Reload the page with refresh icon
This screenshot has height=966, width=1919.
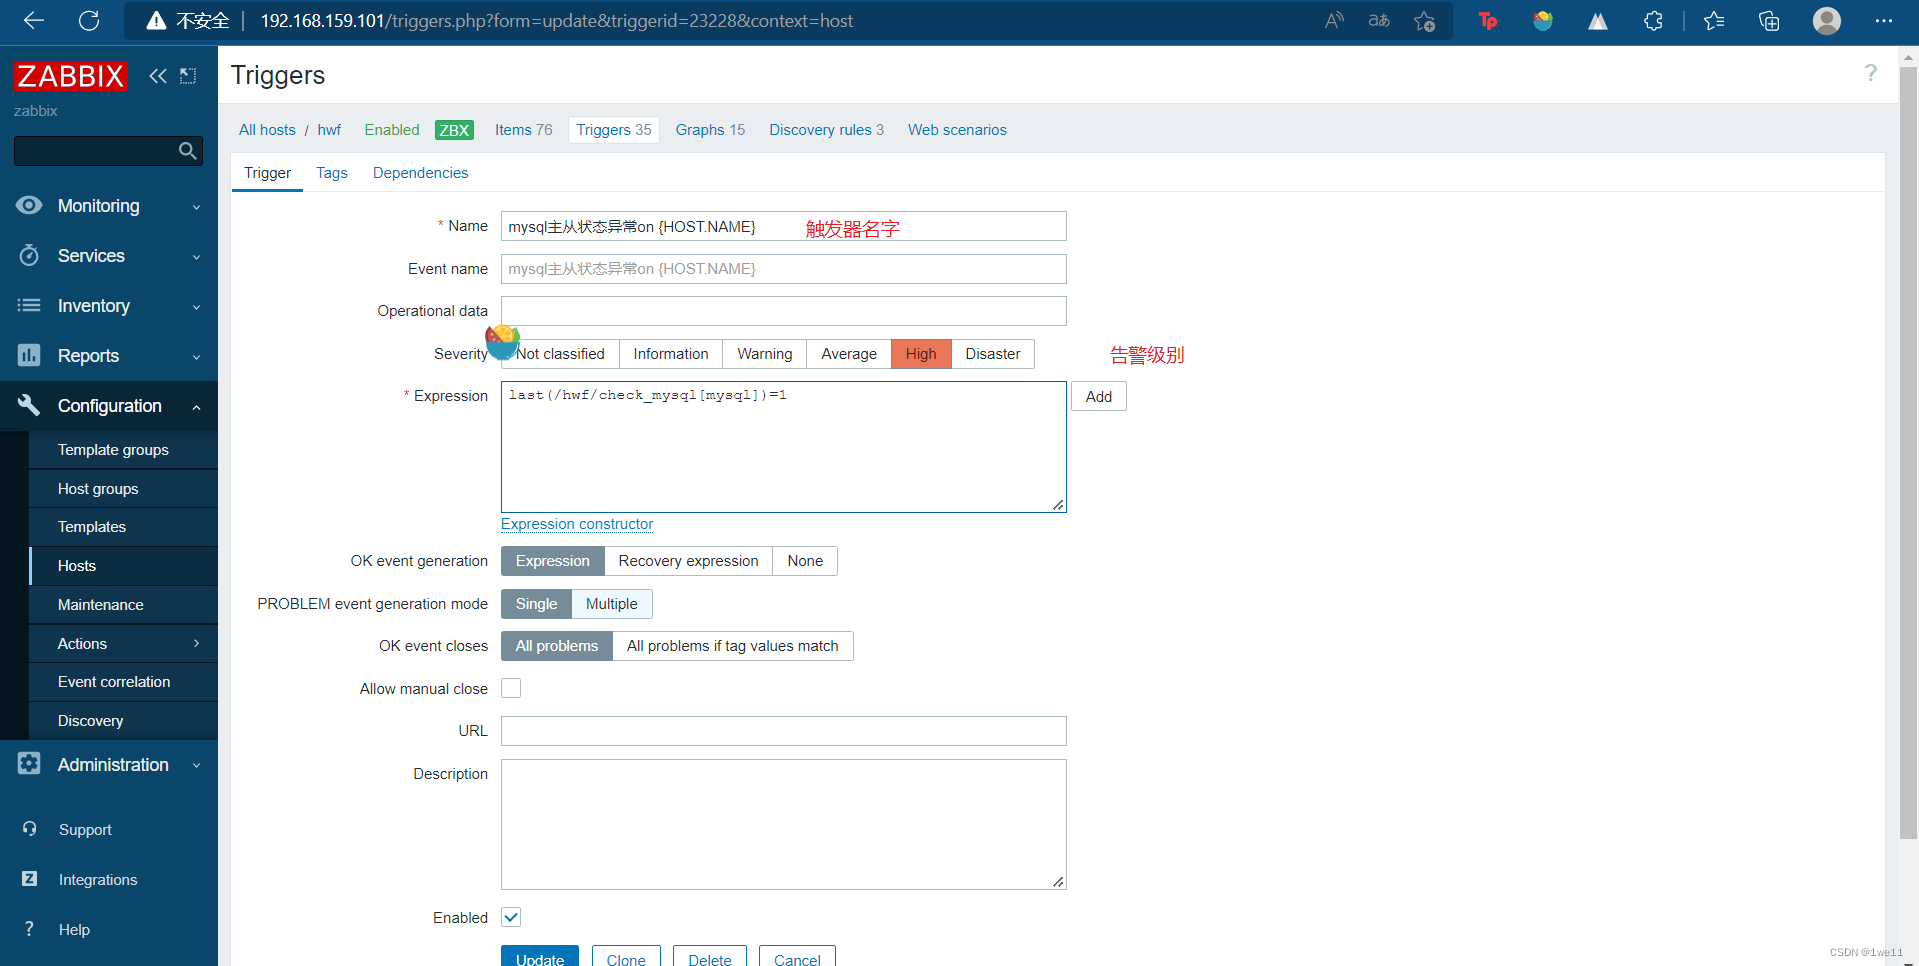[89, 20]
